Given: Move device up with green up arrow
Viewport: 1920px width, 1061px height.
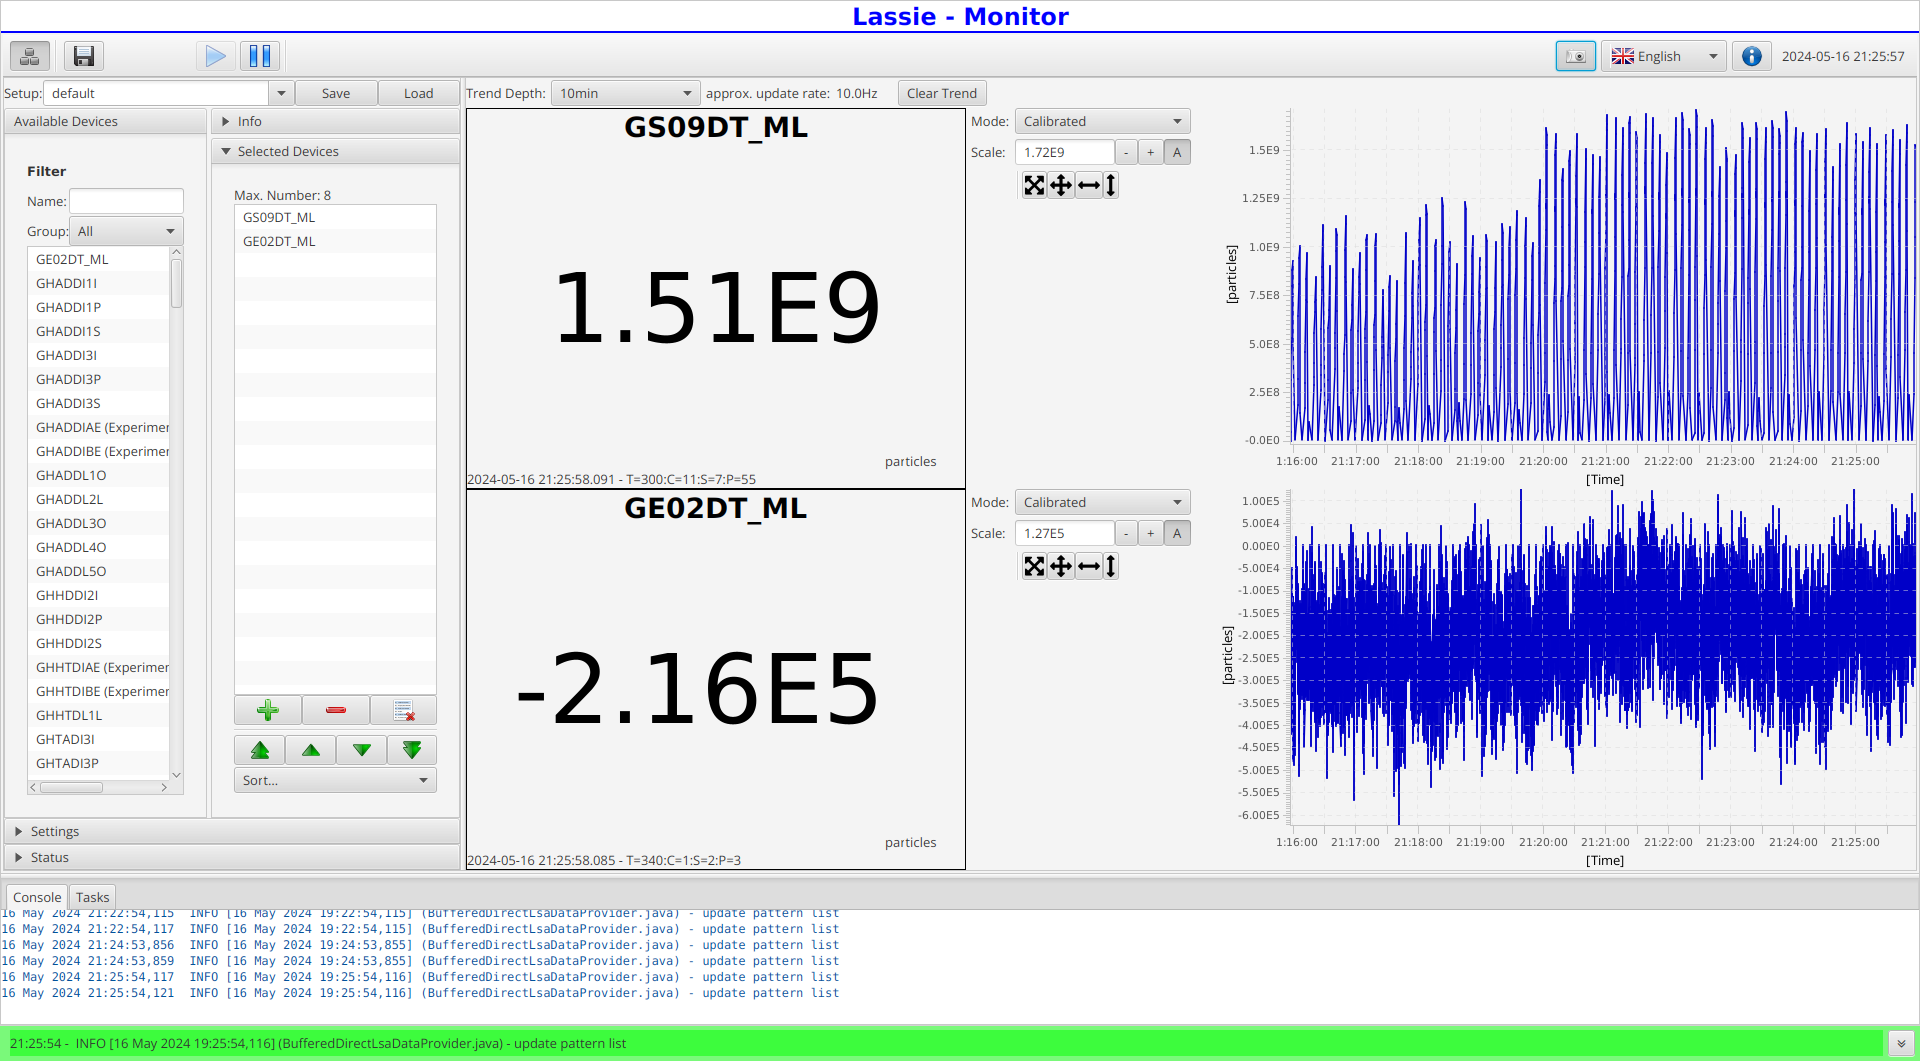Looking at the screenshot, I should (311, 750).
